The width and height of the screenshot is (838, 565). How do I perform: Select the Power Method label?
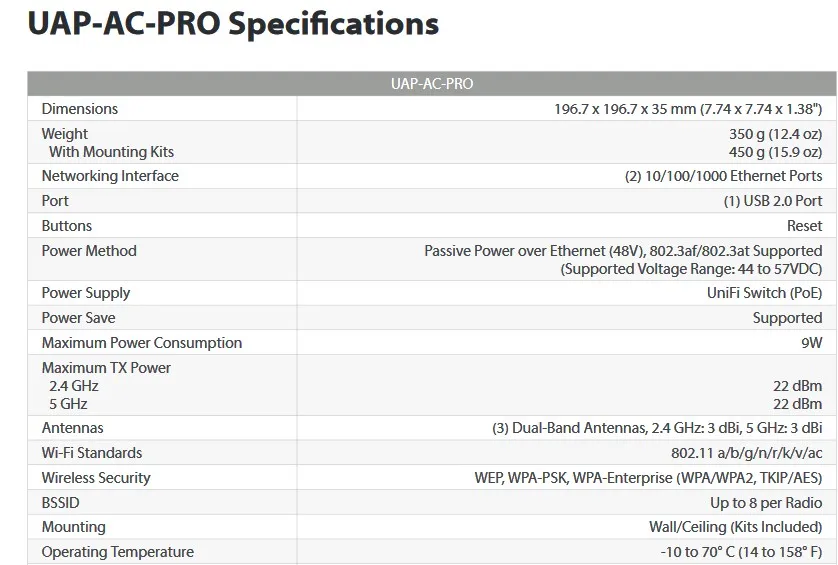pyautogui.click(x=89, y=251)
